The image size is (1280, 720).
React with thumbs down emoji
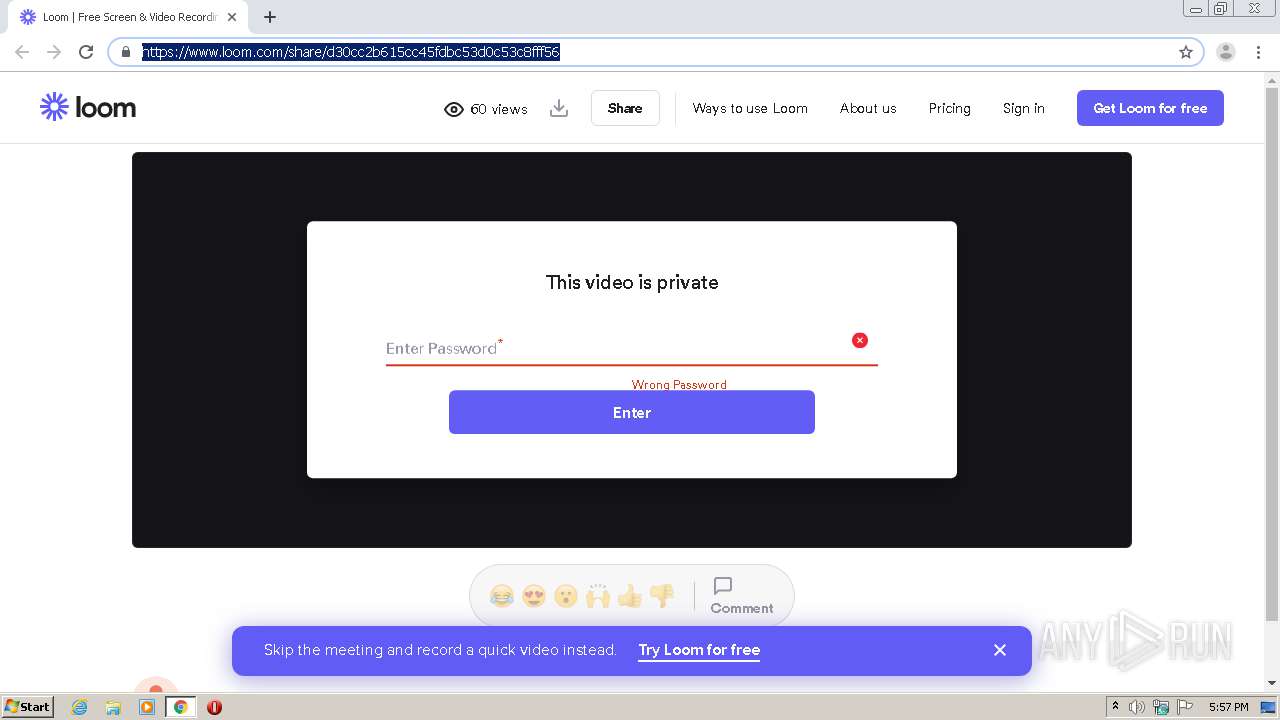click(x=662, y=597)
